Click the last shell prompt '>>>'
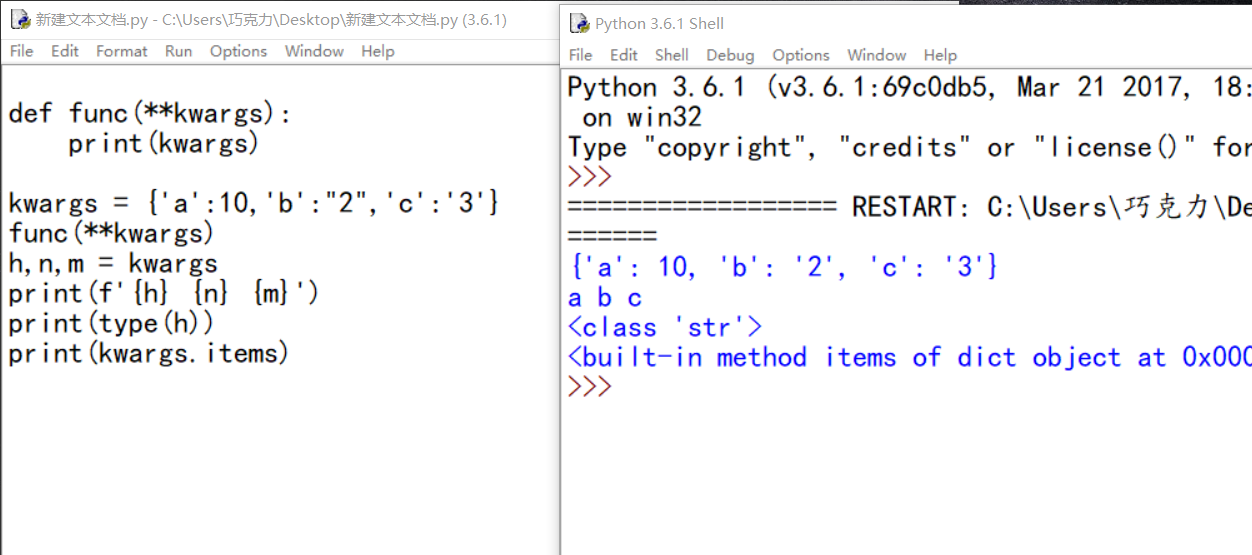This screenshot has height=555, width=1252. pos(589,386)
